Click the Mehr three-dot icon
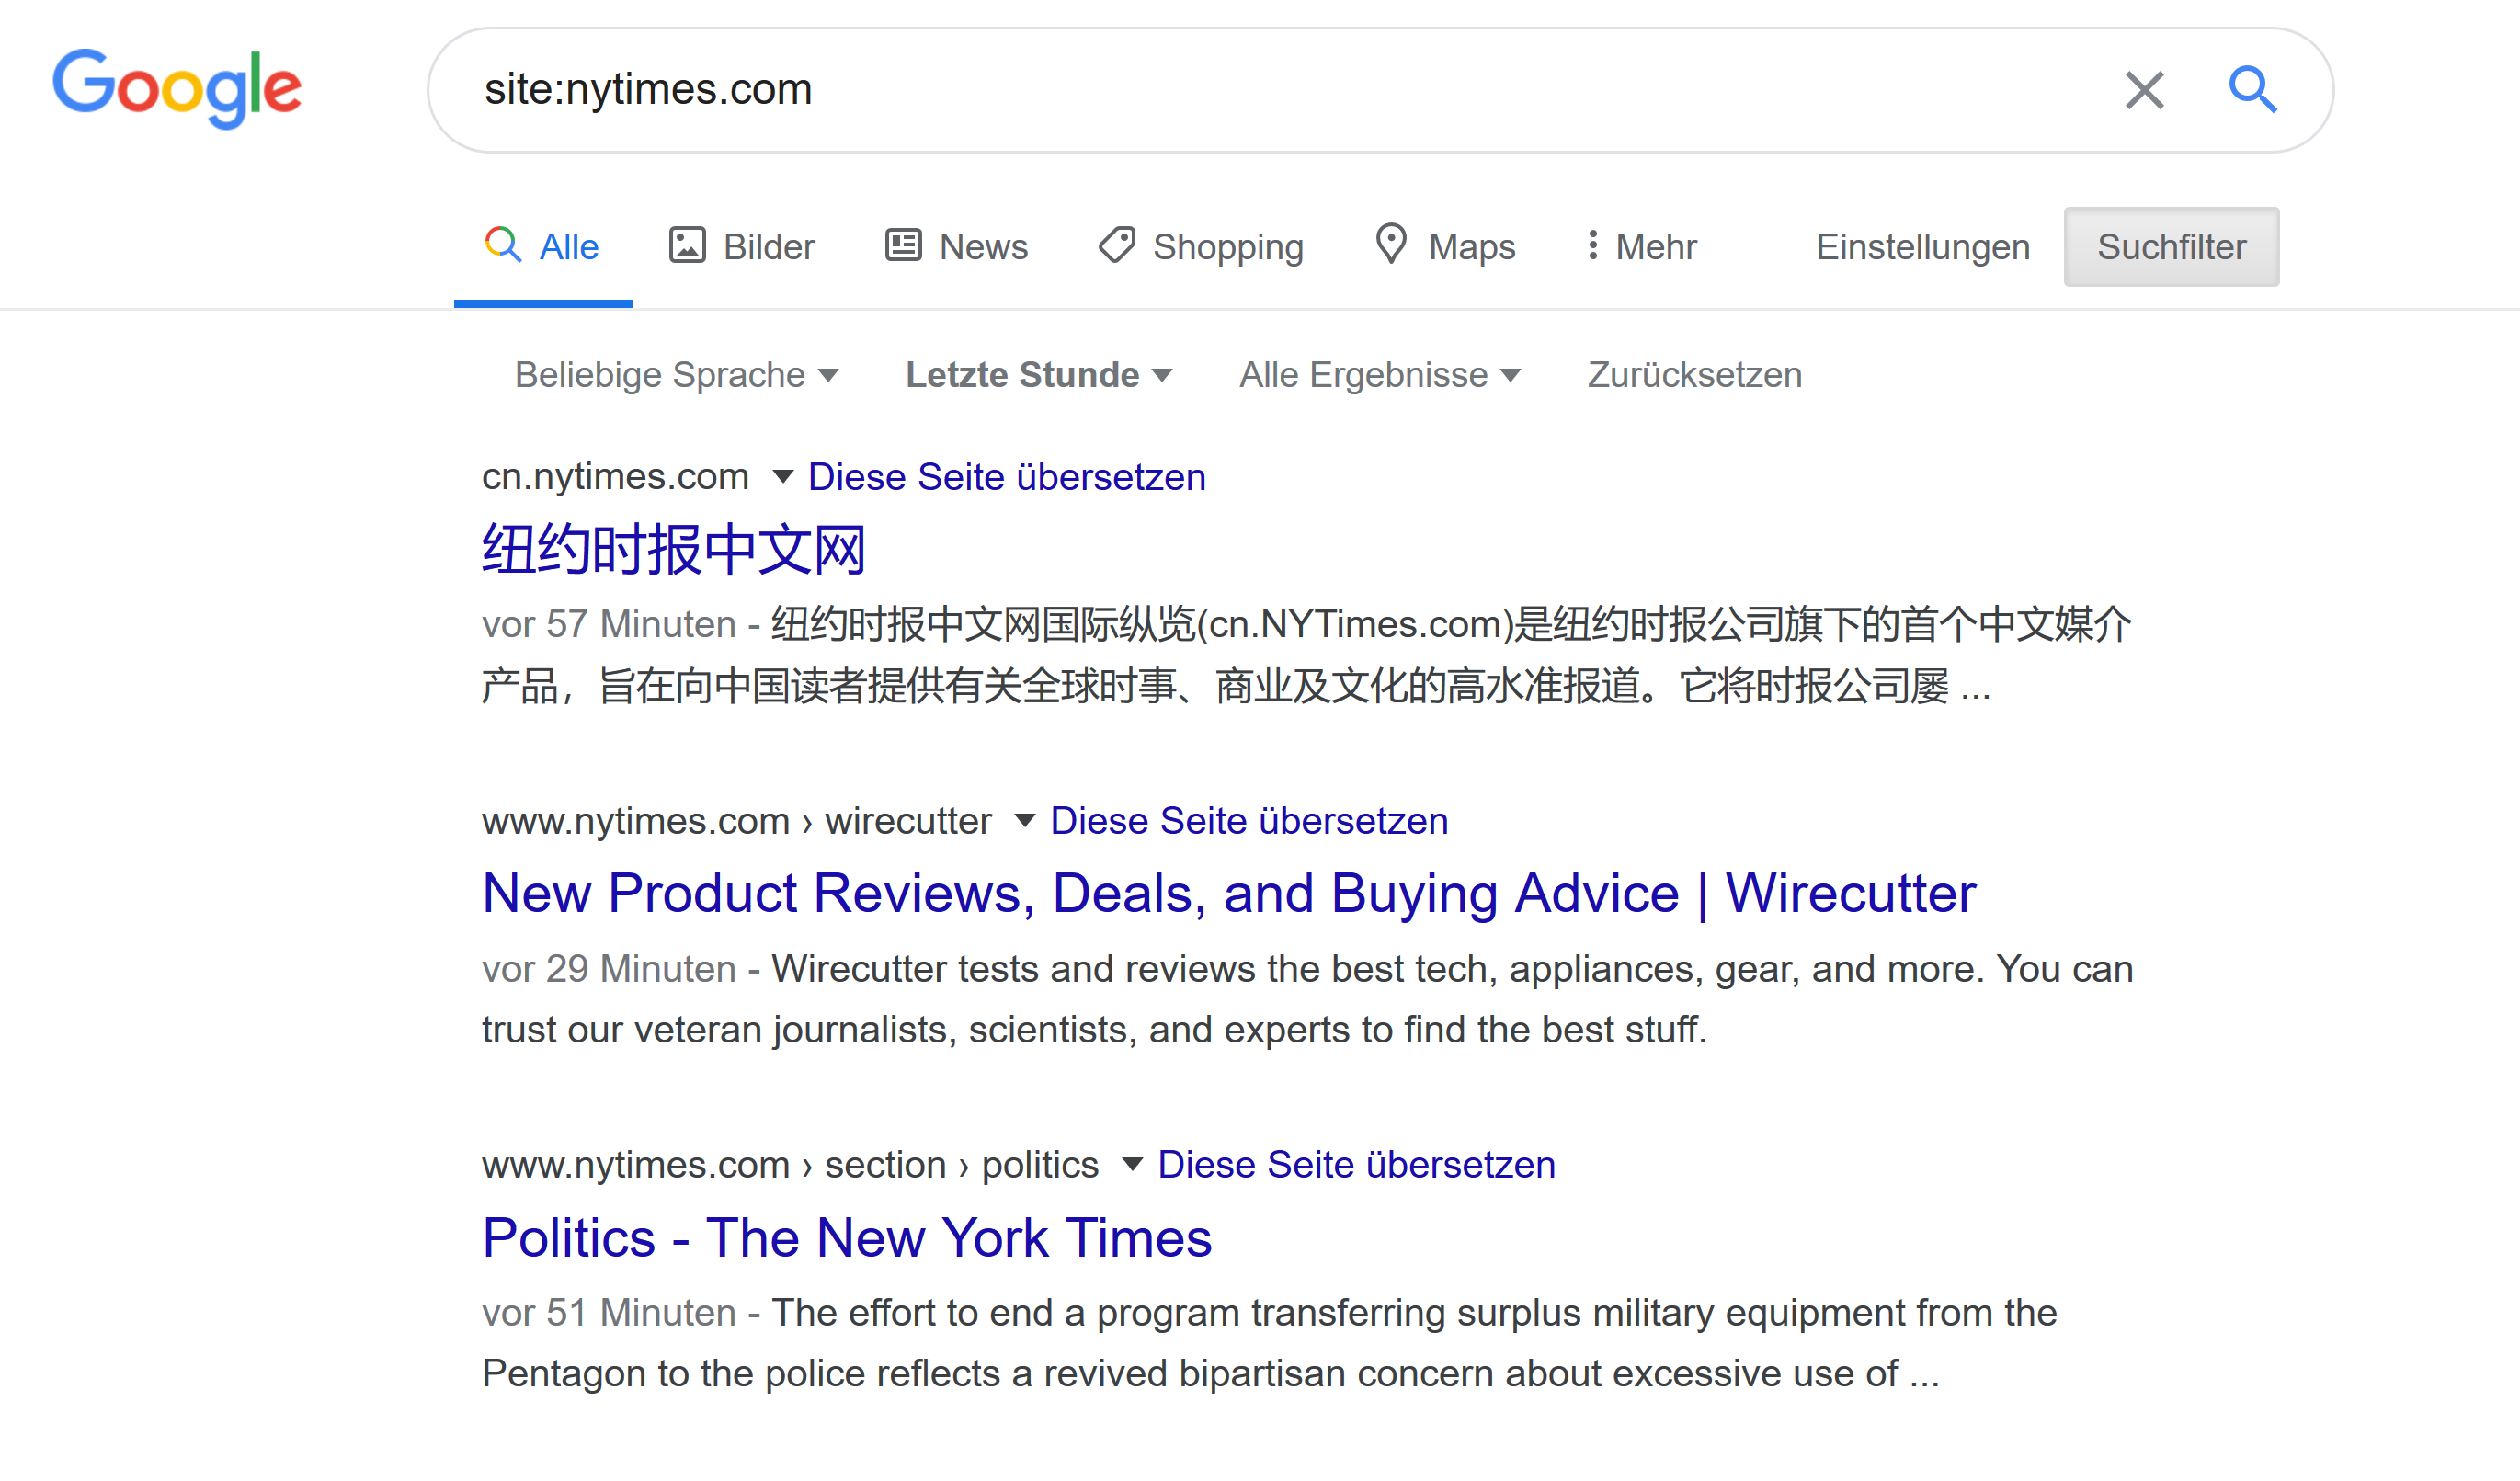The image size is (2520, 1481). [x=1593, y=246]
